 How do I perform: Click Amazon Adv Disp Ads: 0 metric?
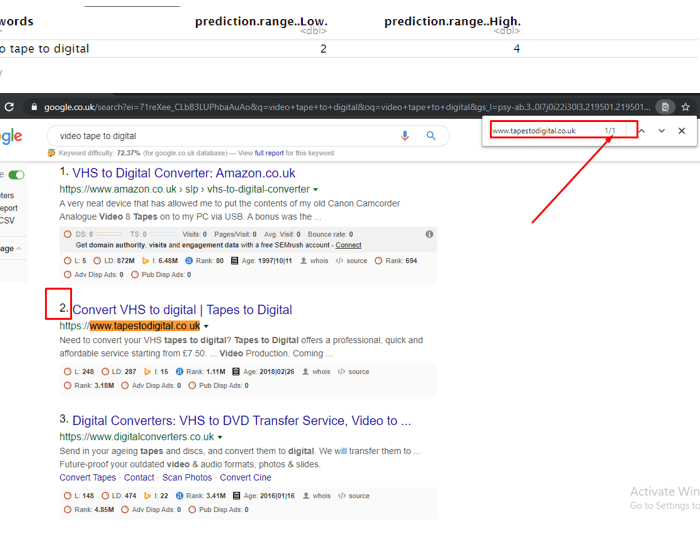coord(94,275)
